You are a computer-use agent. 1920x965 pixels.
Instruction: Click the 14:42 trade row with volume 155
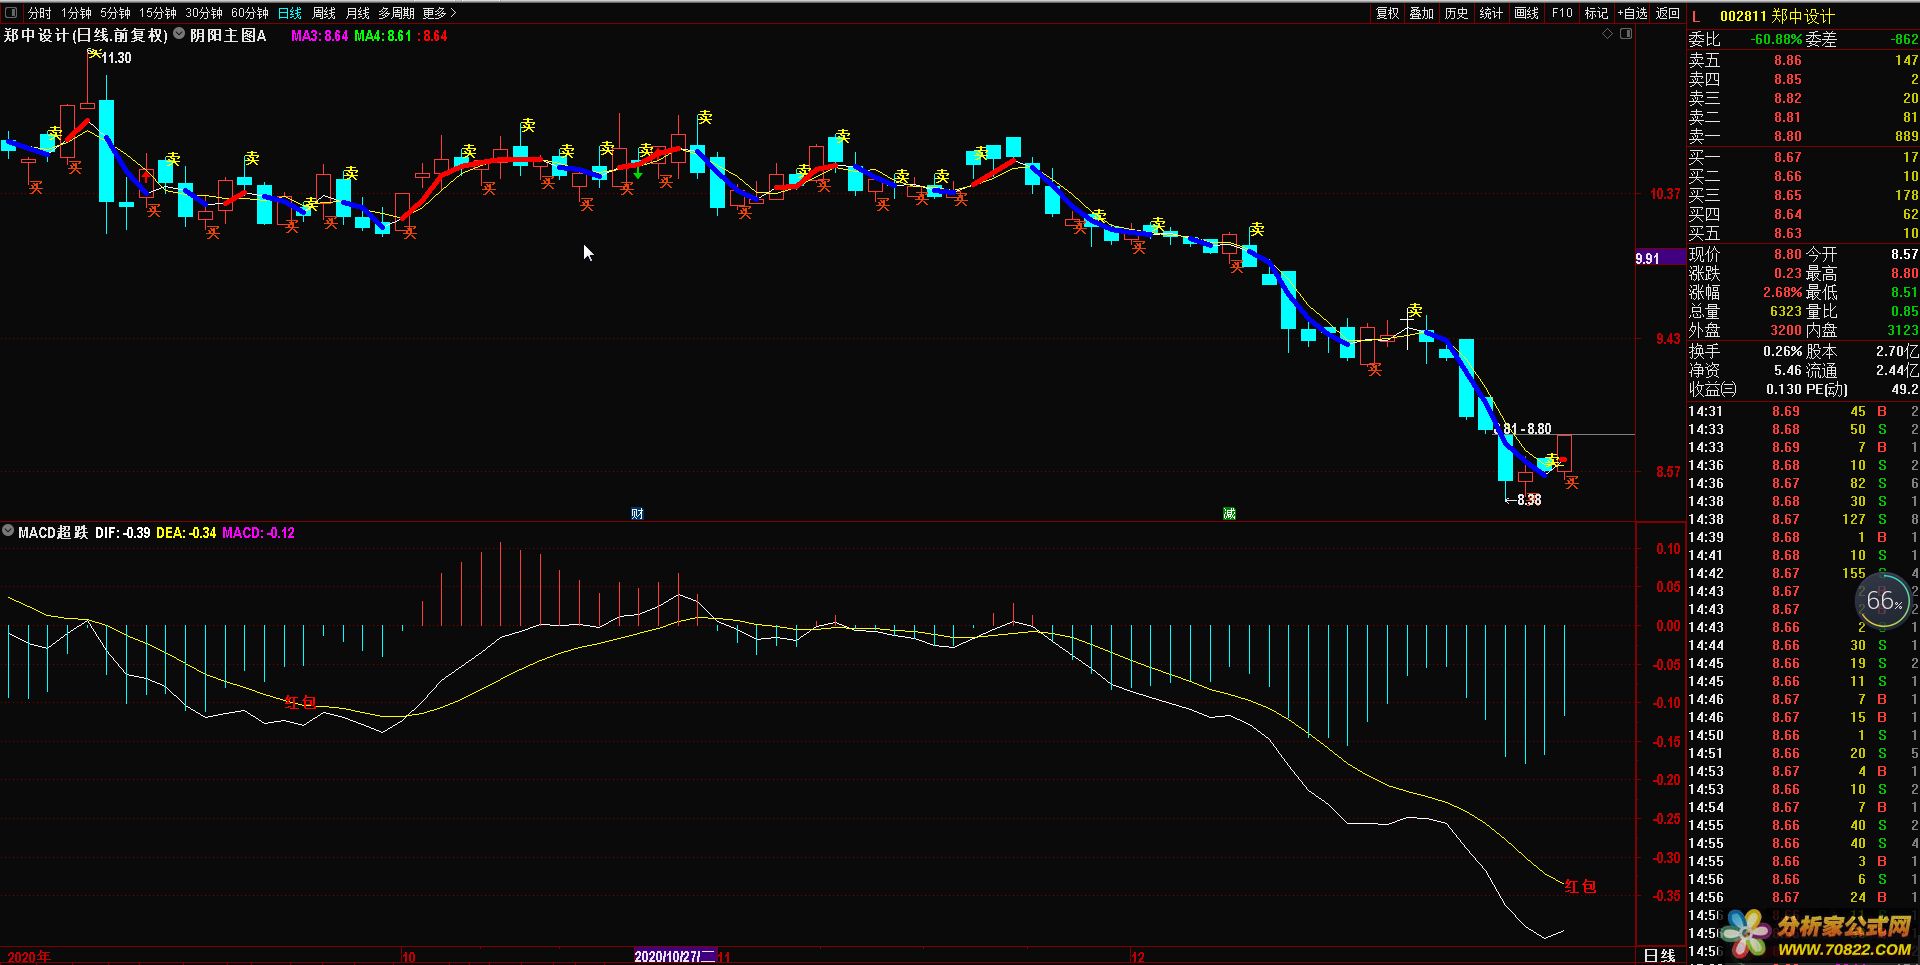(1803, 573)
